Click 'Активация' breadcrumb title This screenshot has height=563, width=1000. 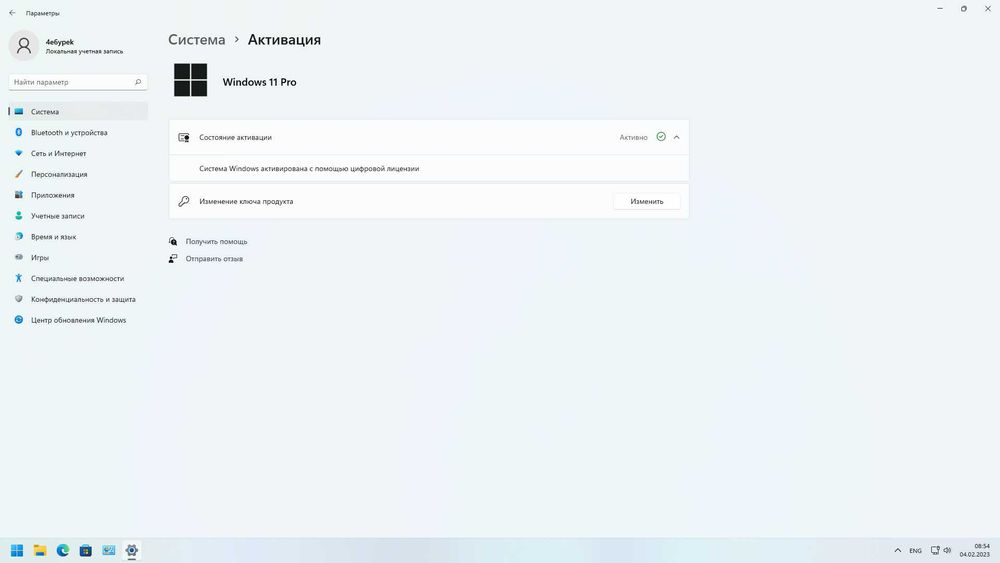click(284, 40)
